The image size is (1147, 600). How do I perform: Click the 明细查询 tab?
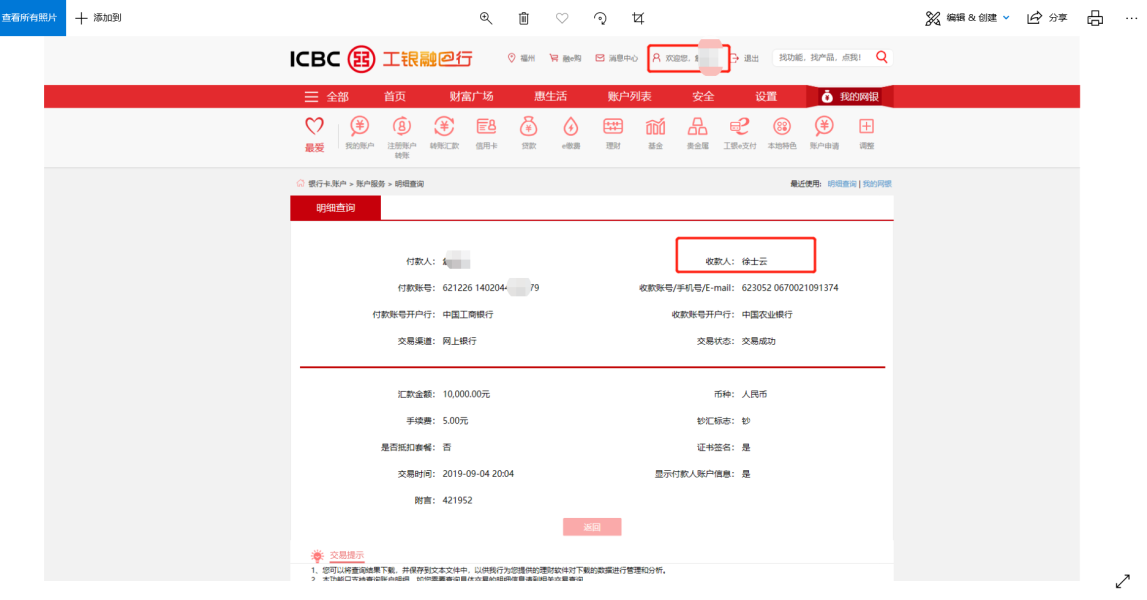point(335,208)
